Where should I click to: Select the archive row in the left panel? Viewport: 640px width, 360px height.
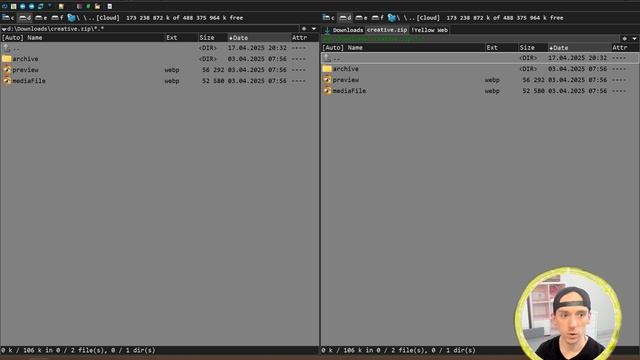coord(159,59)
